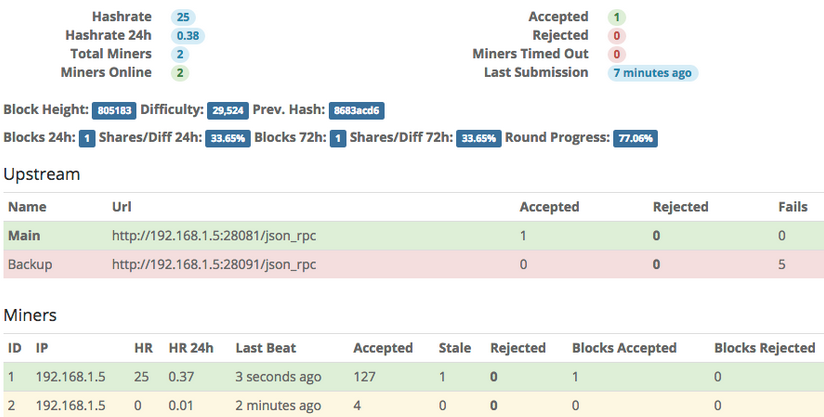Click the Last Beat column header

268,348
